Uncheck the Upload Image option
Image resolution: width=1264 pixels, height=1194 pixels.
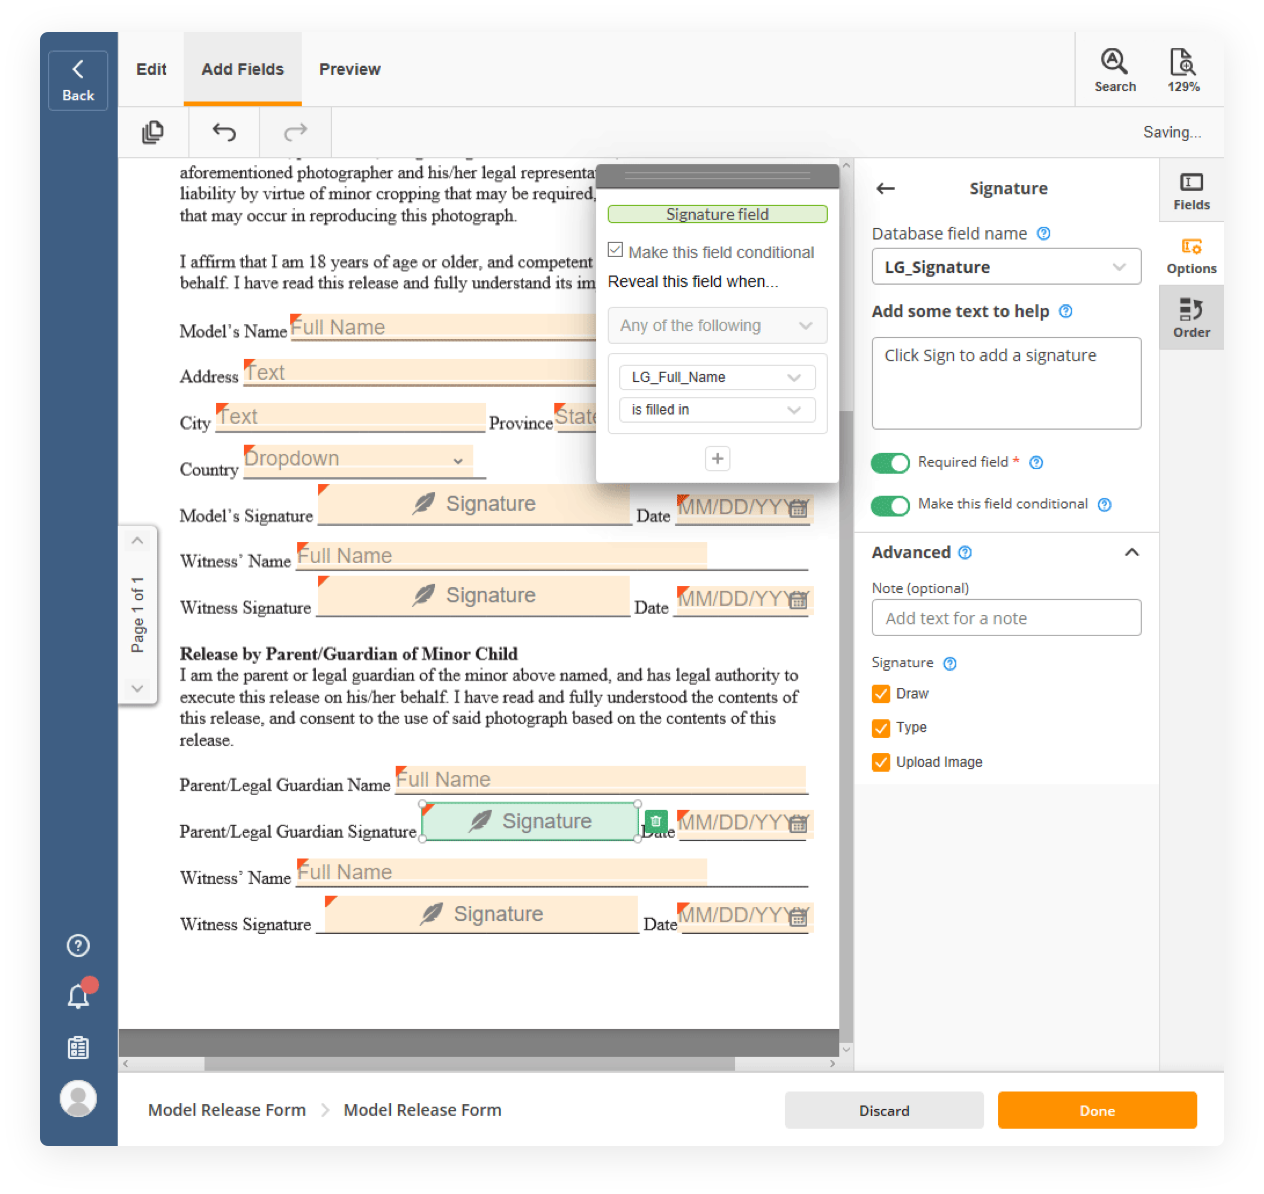[x=881, y=762]
